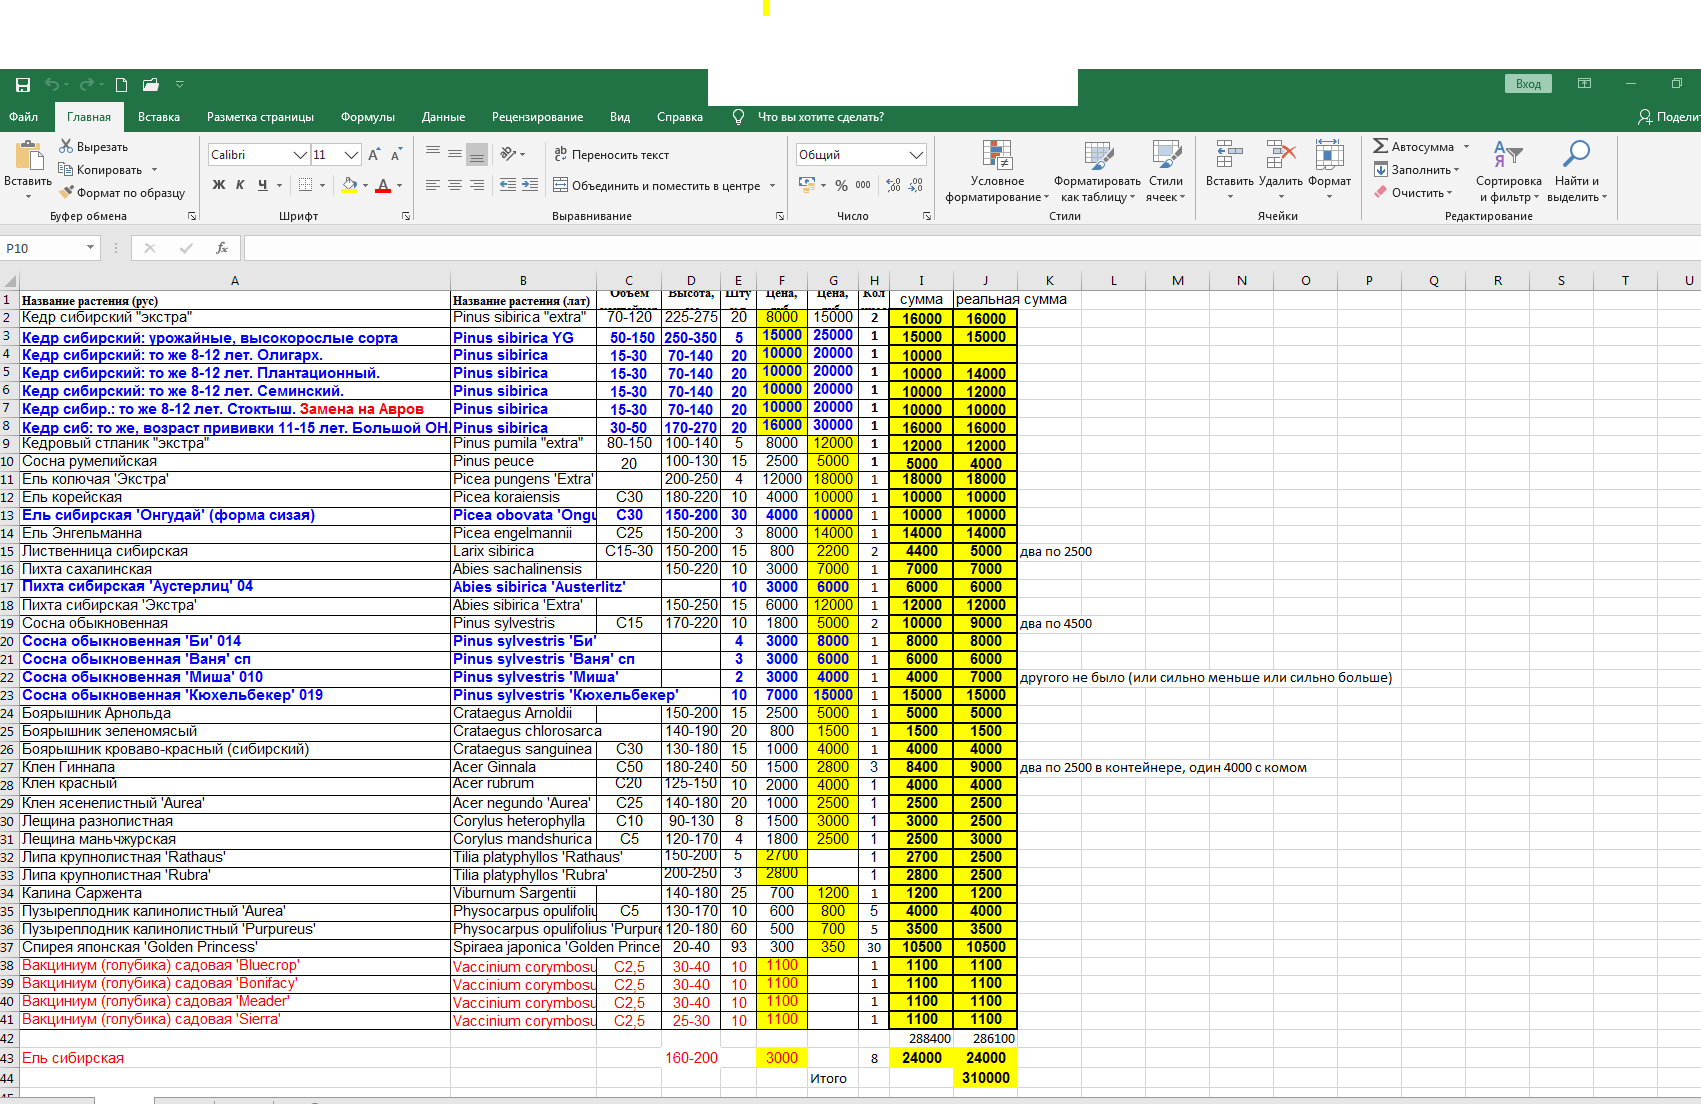The height and width of the screenshot is (1104, 1701).
Task: Apply thousands separator (000) format
Action: 863,185
